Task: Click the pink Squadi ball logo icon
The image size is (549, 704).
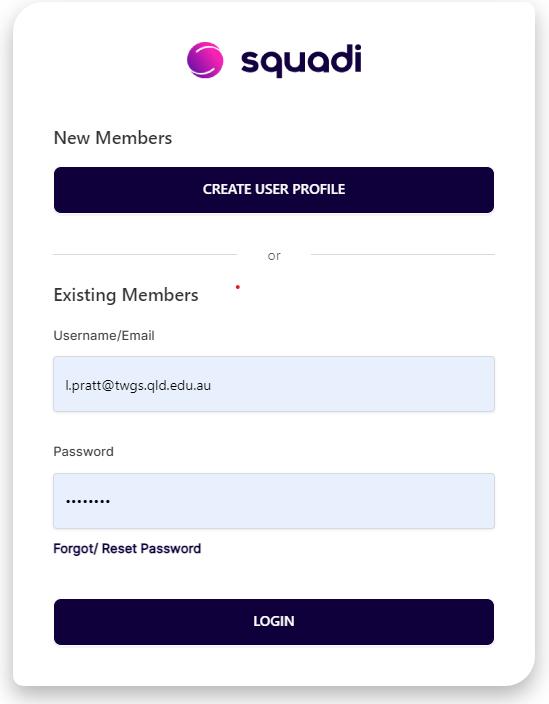Action: (205, 60)
